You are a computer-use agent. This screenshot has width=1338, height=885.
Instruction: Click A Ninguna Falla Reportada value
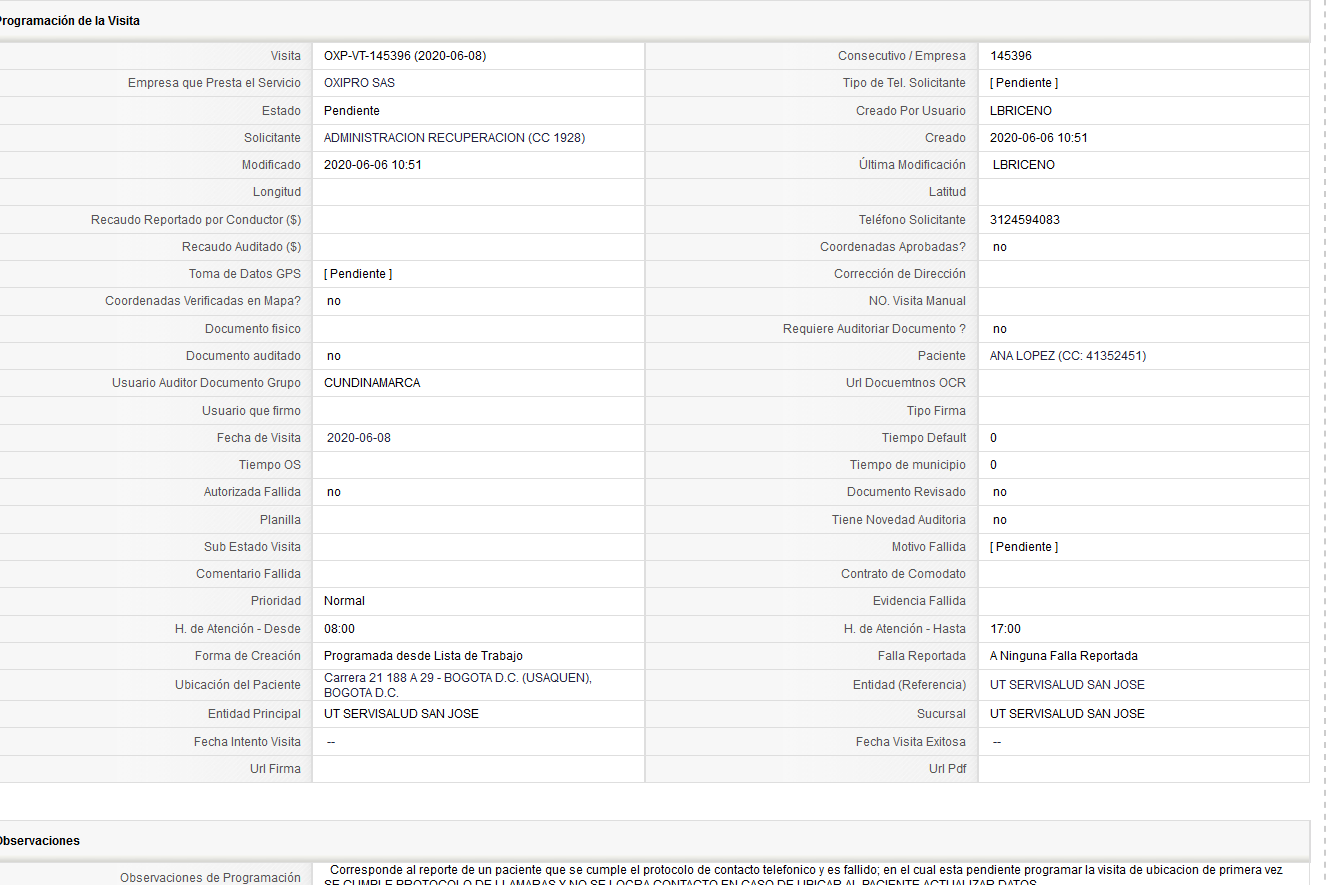tap(1064, 656)
